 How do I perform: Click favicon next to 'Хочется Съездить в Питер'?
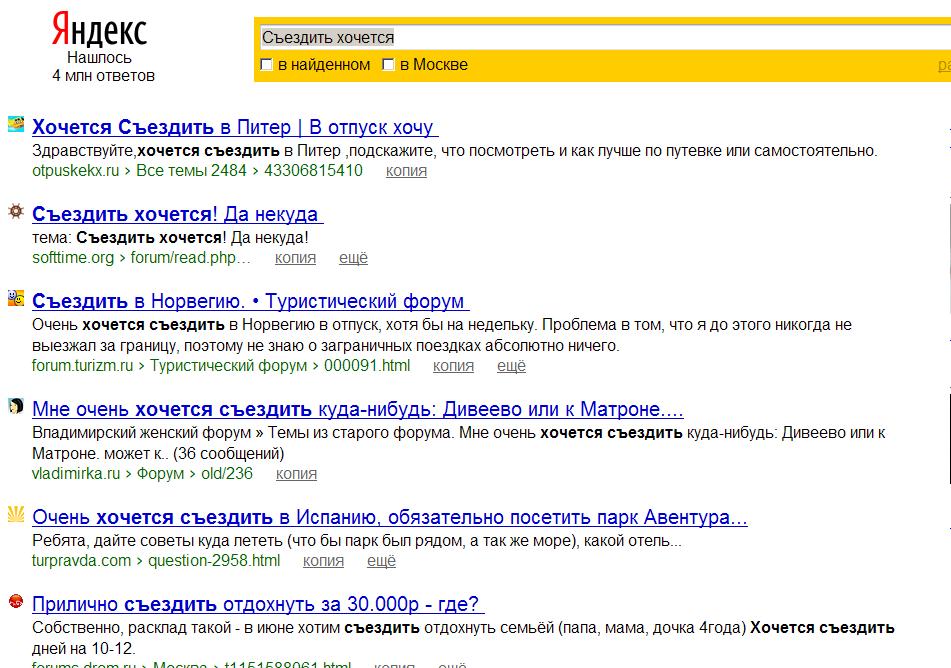[x=16, y=123]
